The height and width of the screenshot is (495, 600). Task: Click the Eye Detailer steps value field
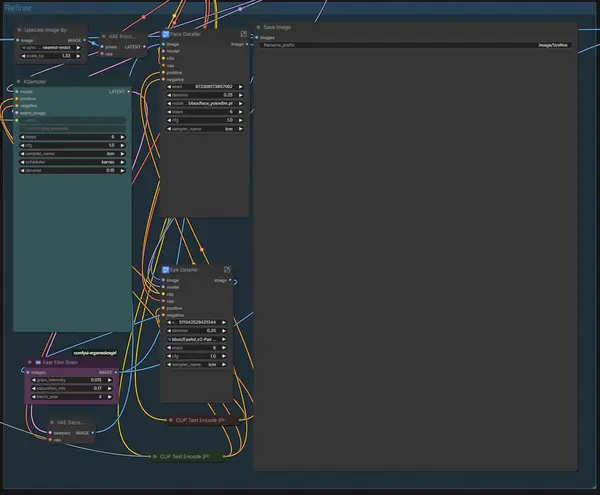[197, 348]
